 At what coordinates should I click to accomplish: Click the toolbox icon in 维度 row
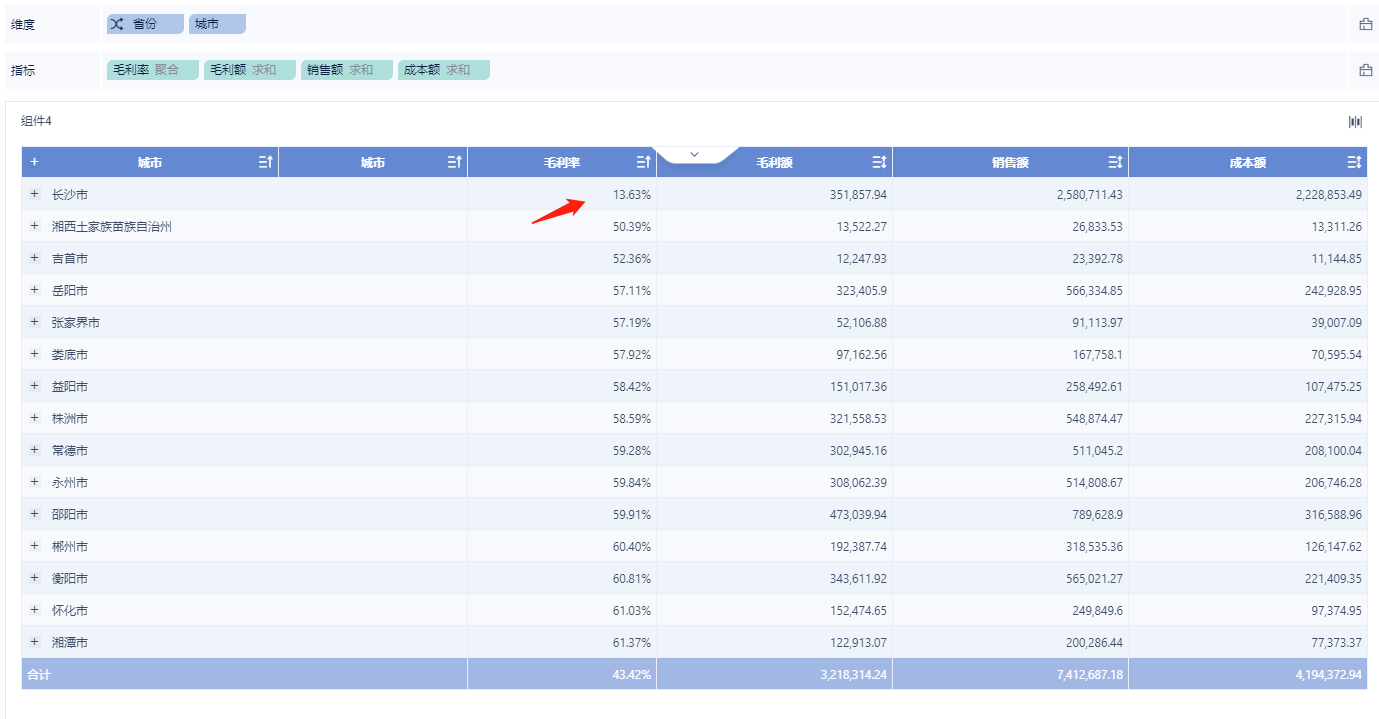point(1365,24)
